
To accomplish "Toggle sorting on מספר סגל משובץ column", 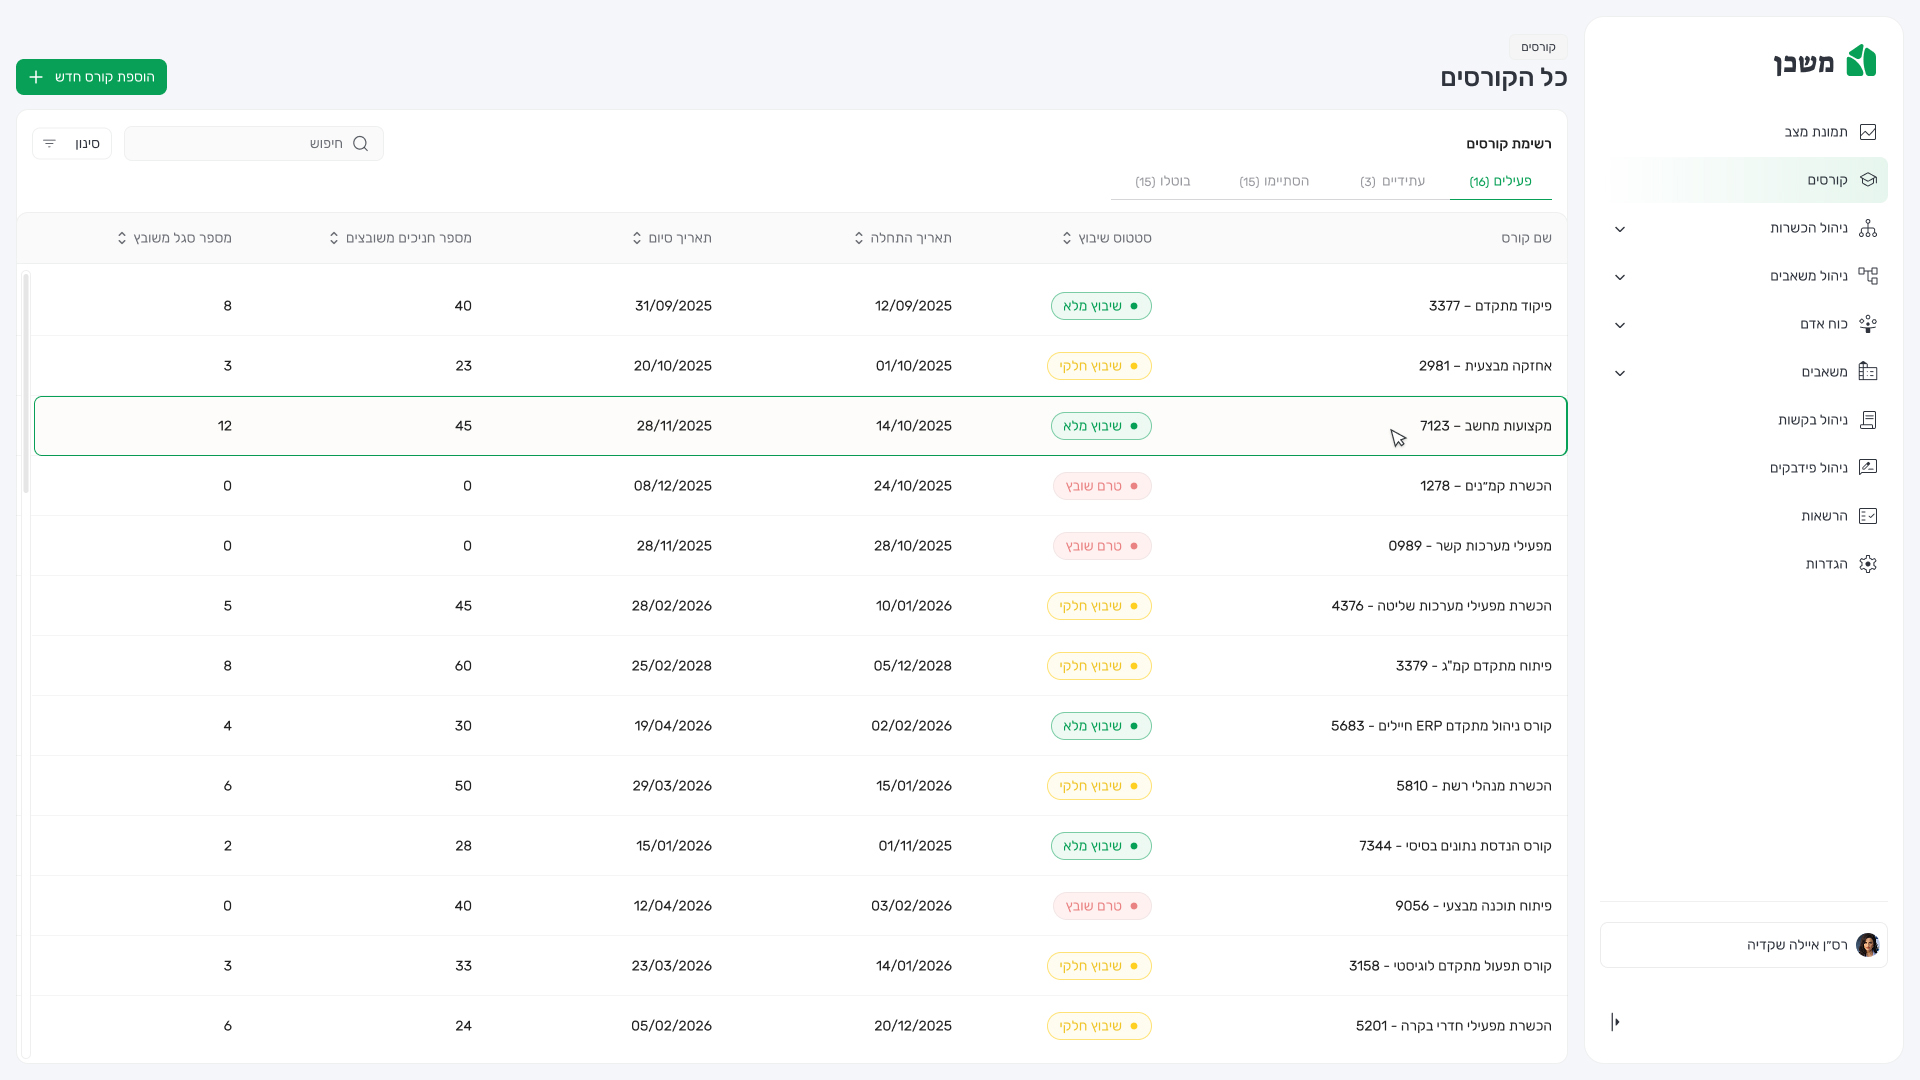I will [122, 238].
